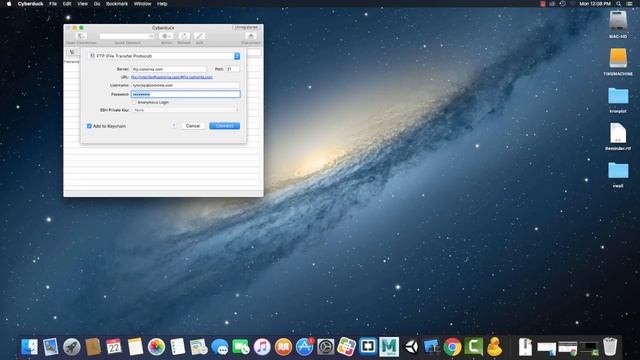Open the Edit menu

[67, 4]
